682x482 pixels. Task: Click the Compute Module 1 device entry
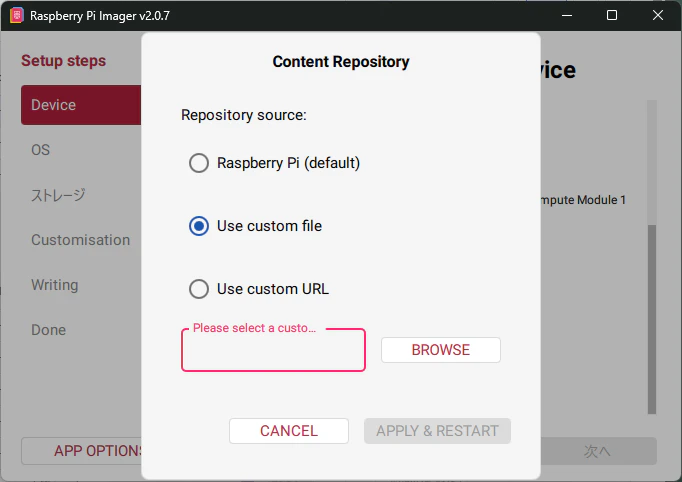point(583,200)
